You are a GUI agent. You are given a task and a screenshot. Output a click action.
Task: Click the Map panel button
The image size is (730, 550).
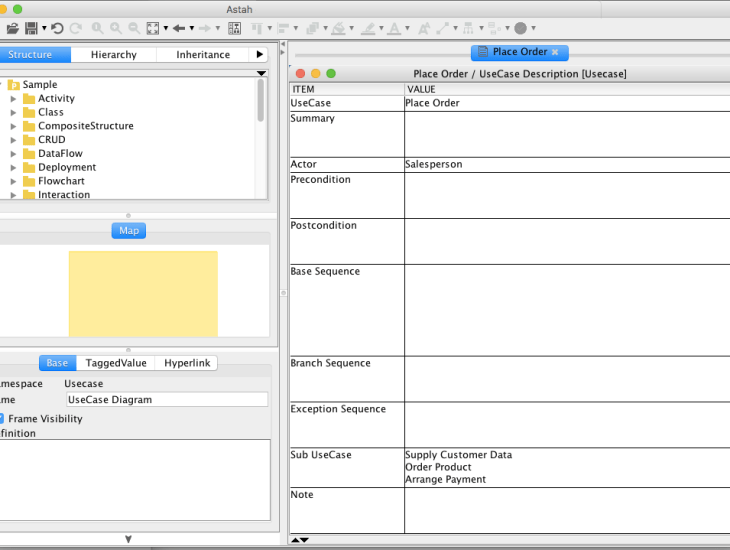[129, 231]
